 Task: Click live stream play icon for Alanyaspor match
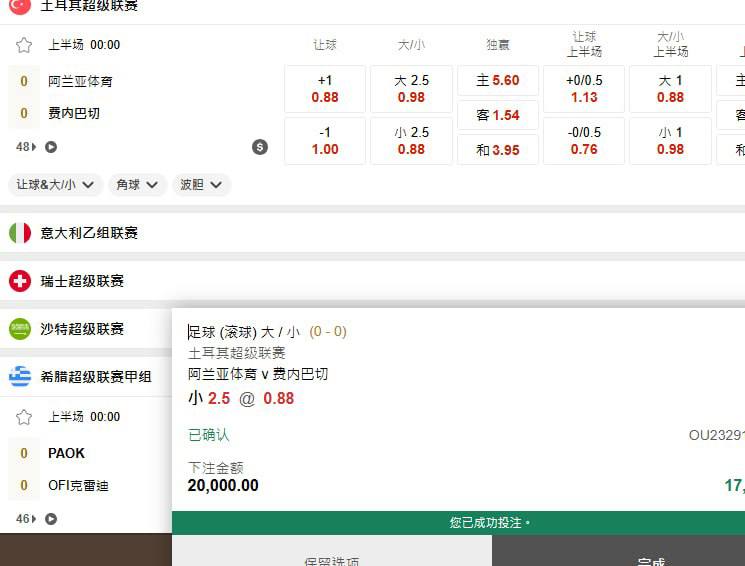pos(51,147)
